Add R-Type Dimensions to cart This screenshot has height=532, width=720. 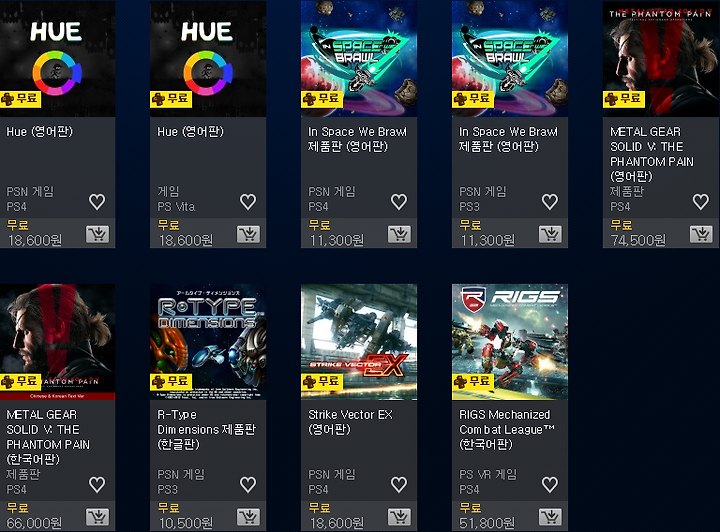248,517
